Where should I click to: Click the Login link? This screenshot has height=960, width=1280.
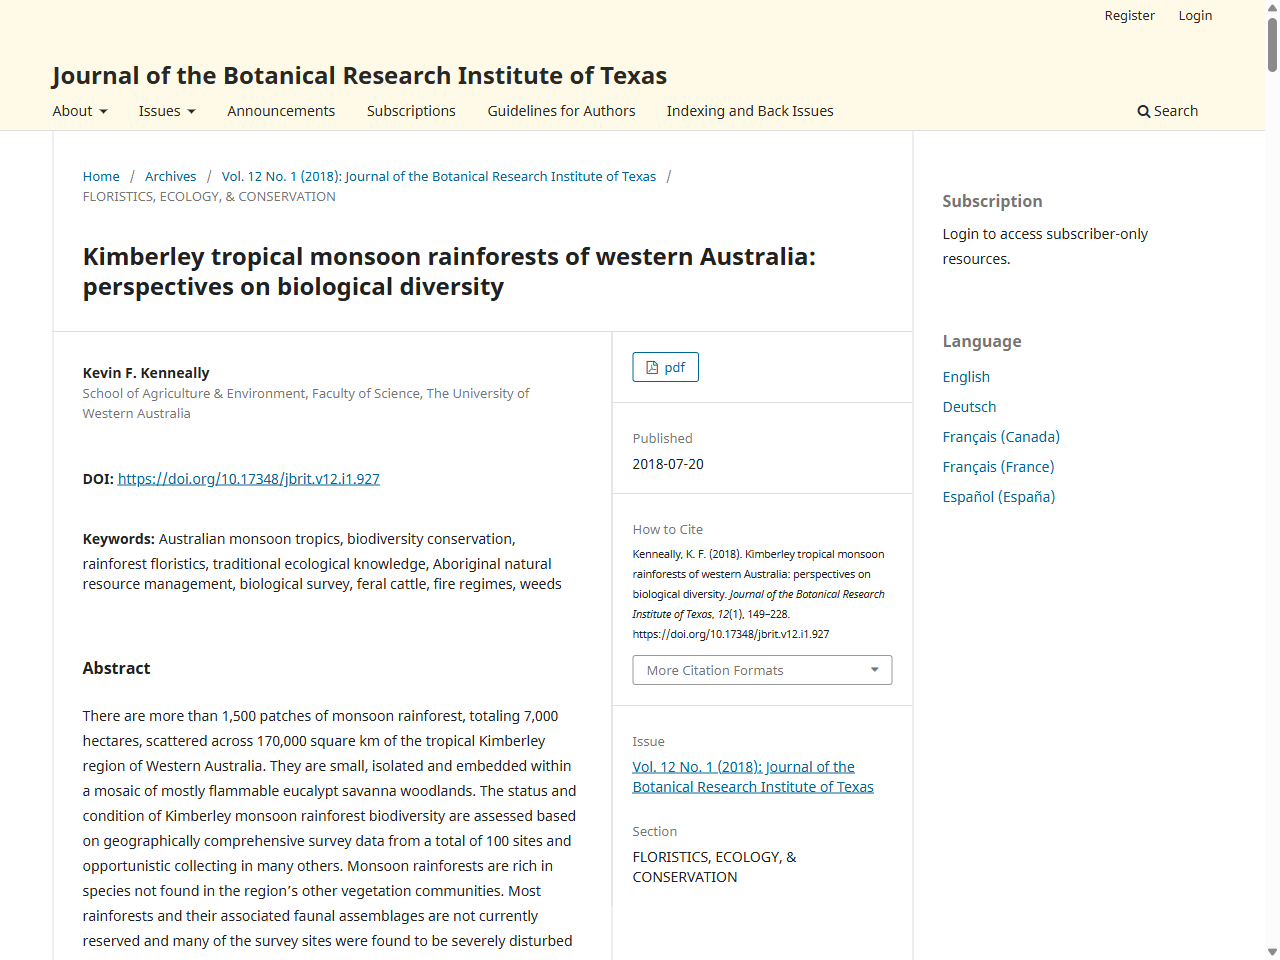click(x=1195, y=15)
